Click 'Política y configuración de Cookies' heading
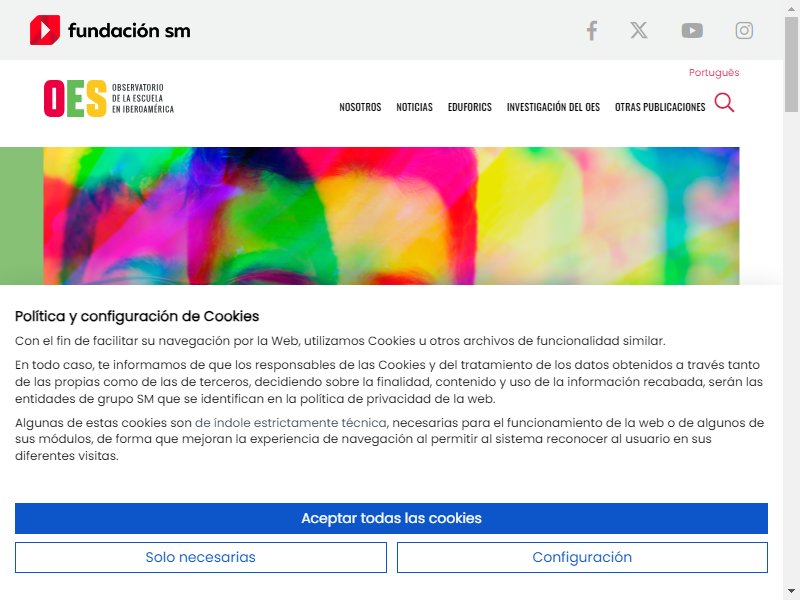The image size is (800, 600). click(137, 316)
